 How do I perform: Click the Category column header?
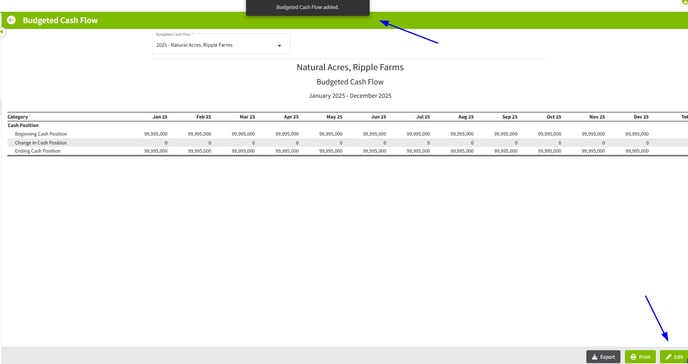pyautogui.click(x=18, y=117)
